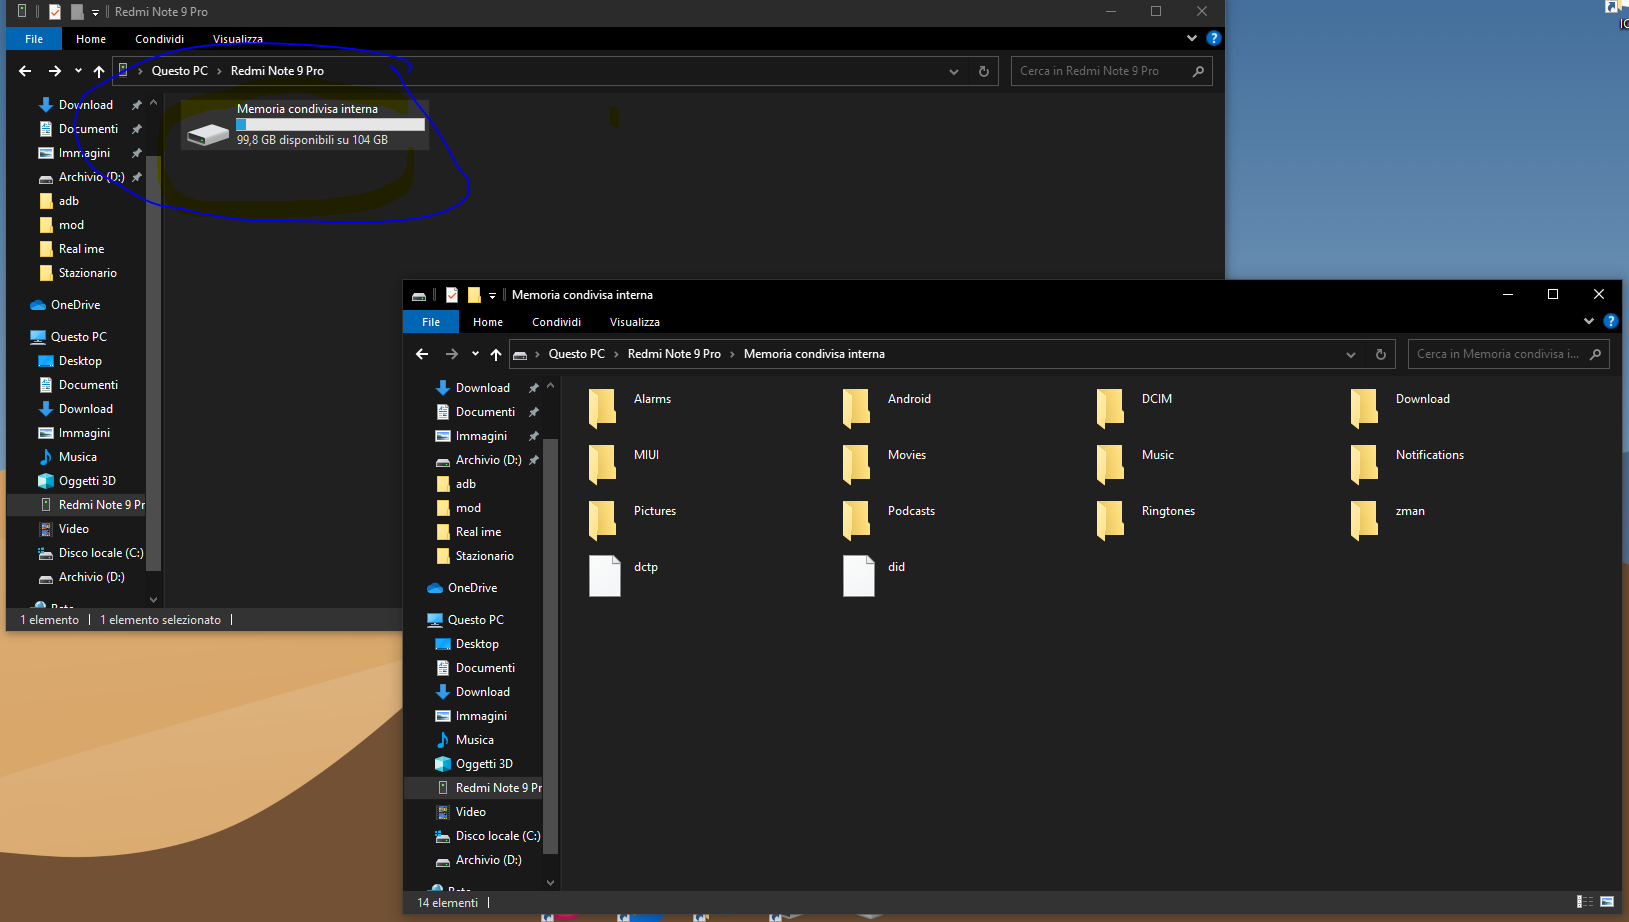
Task: Open Visualizza tab in front window
Action: (x=635, y=322)
